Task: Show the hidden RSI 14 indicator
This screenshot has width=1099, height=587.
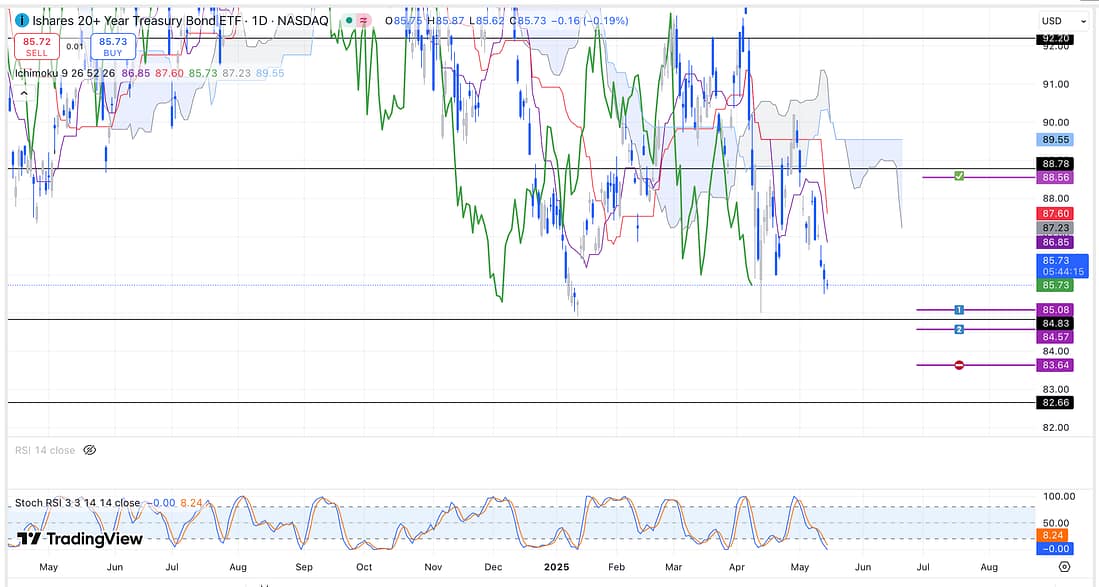Action: (89, 451)
